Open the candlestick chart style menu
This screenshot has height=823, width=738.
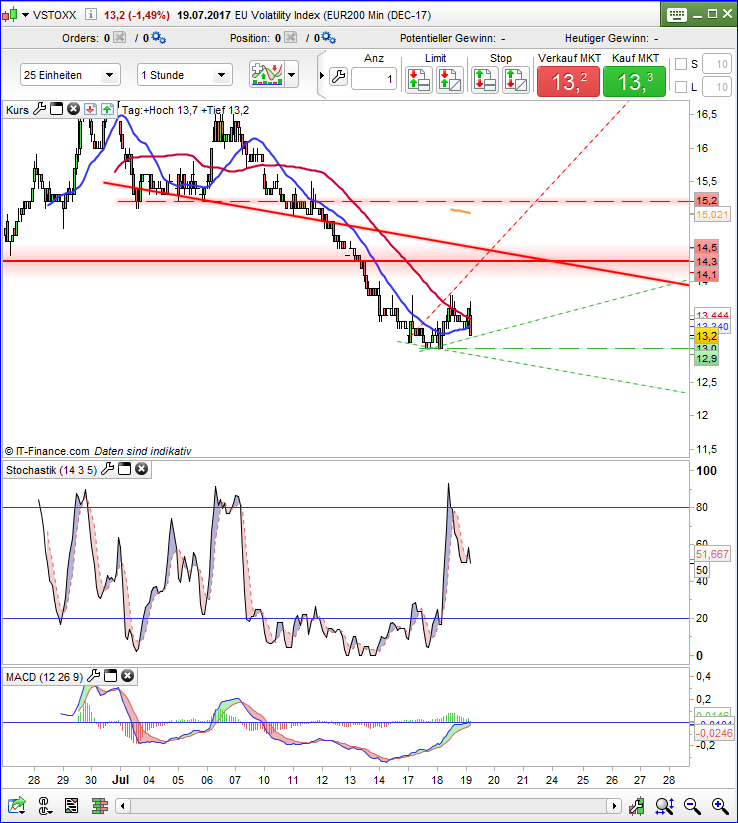15,15
